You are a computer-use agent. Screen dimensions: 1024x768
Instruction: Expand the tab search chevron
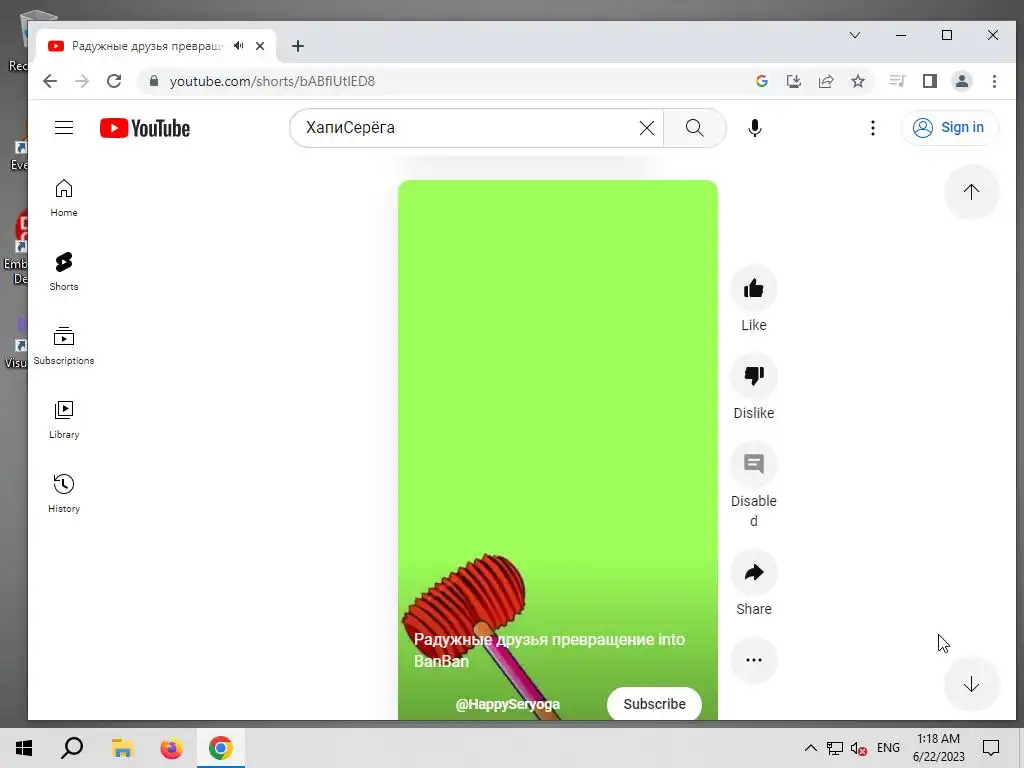pyautogui.click(x=855, y=35)
